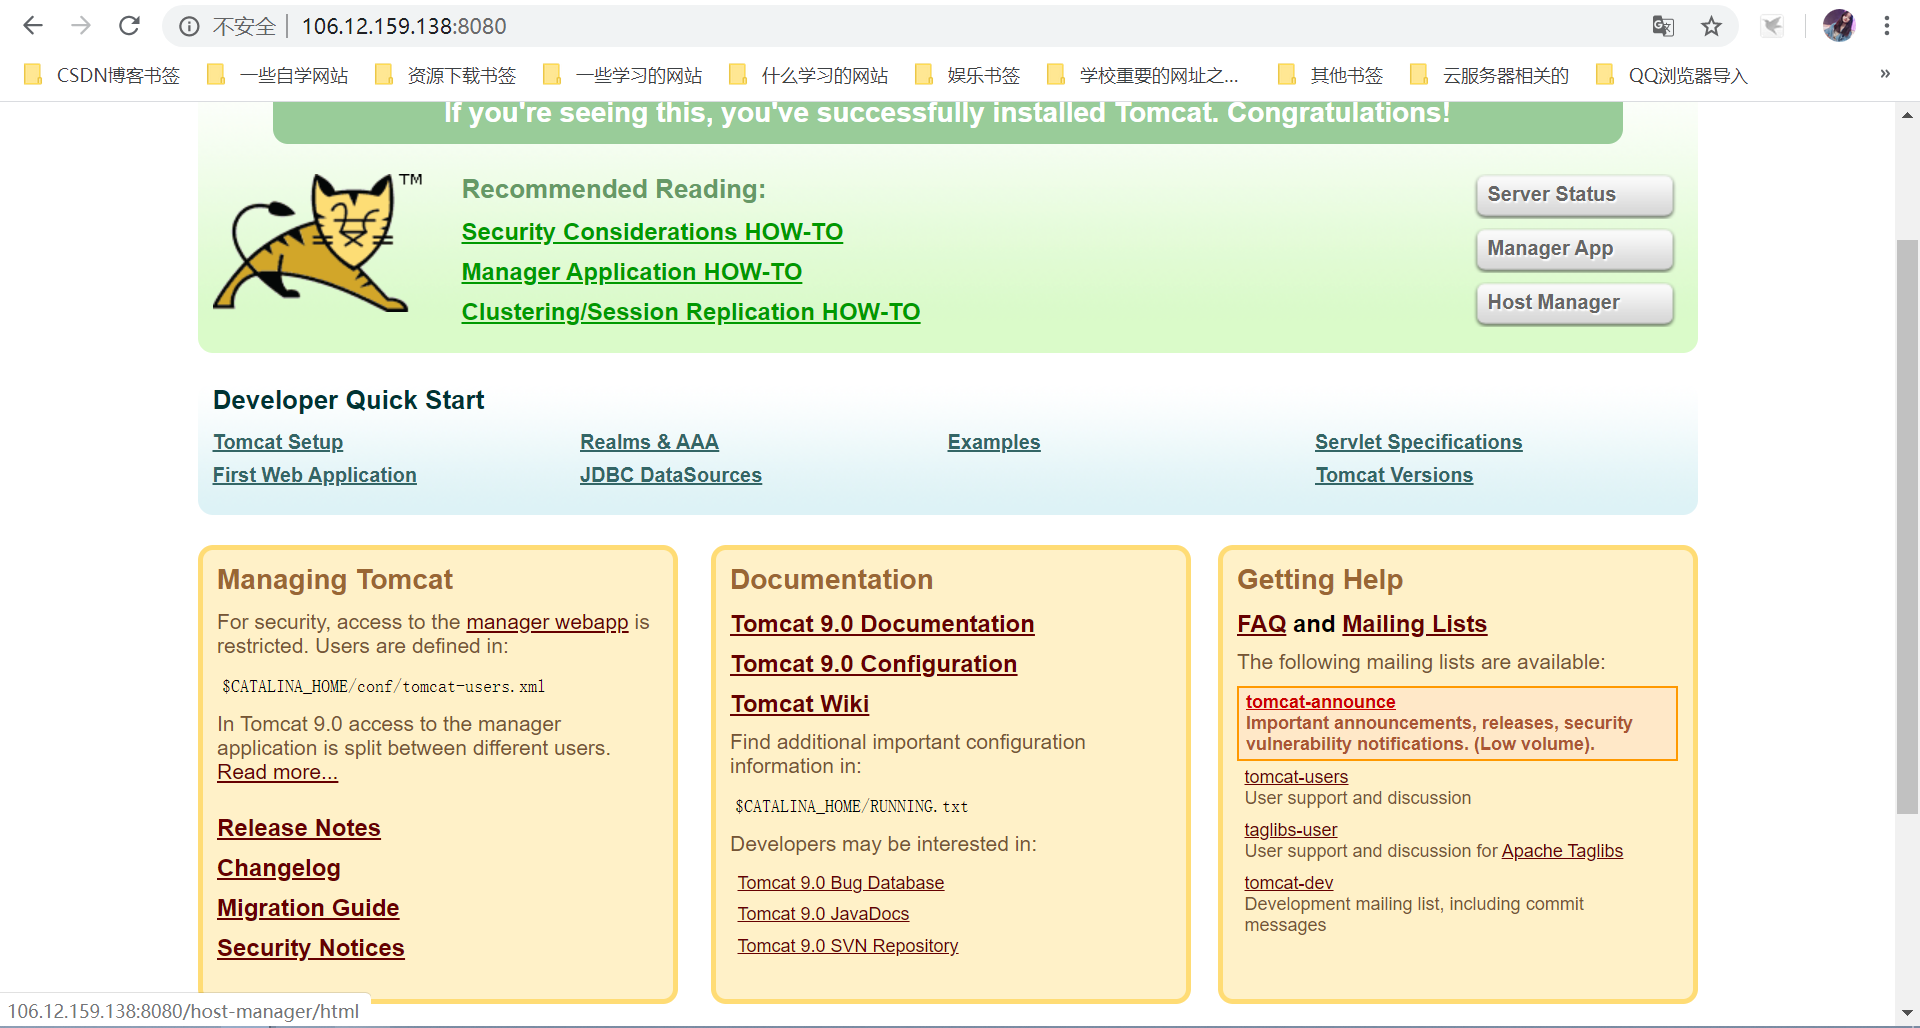Open the Tomcat Wiki link
Viewport: 1920px width, 1028px height.
tap(799, 704)
